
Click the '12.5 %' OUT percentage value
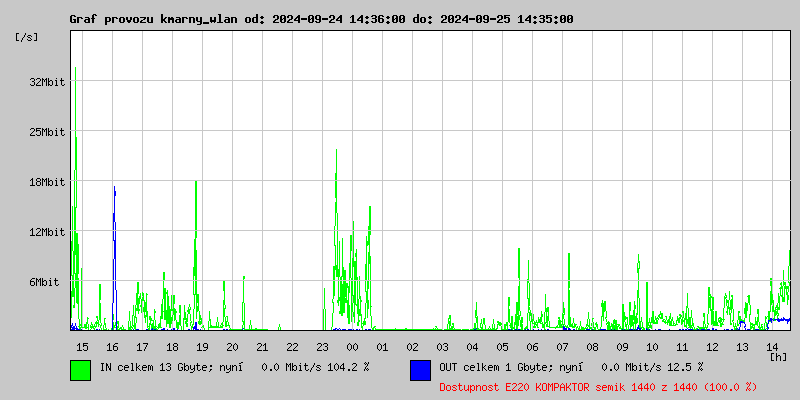point(684,367)
